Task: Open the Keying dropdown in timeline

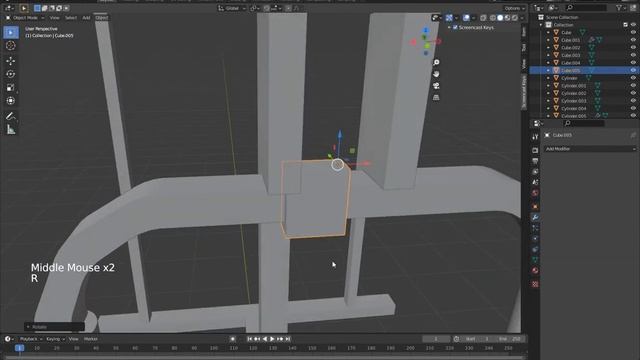Action: [x=55, y=339]
